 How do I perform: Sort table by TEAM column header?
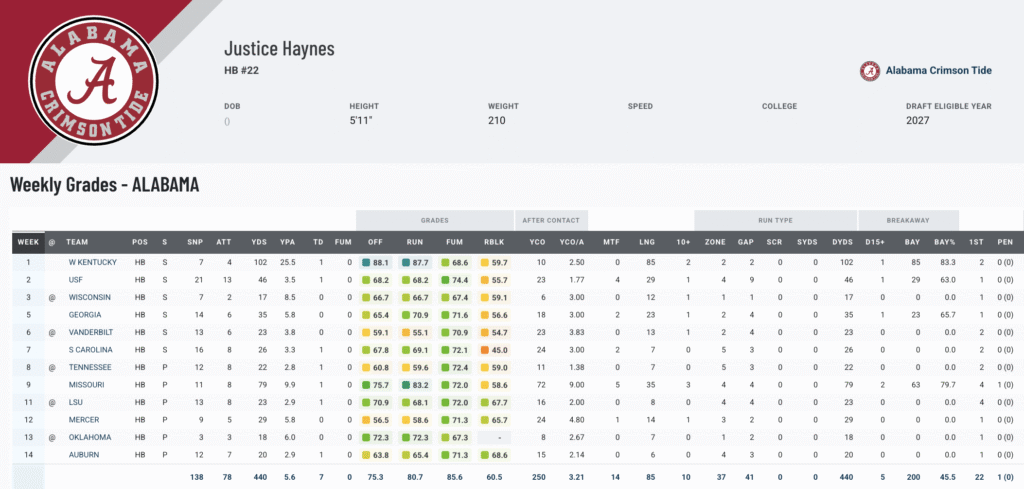click(77, 242)
